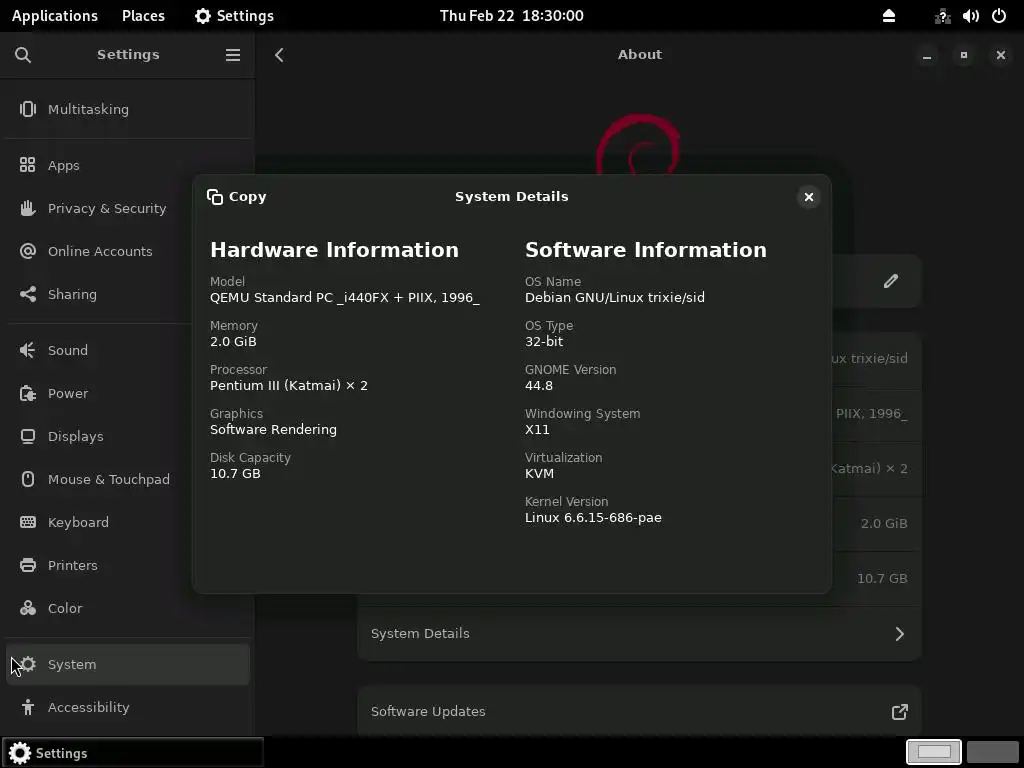
Task: Click the QEMU Standard PC model value
Action: coord(345,298)
